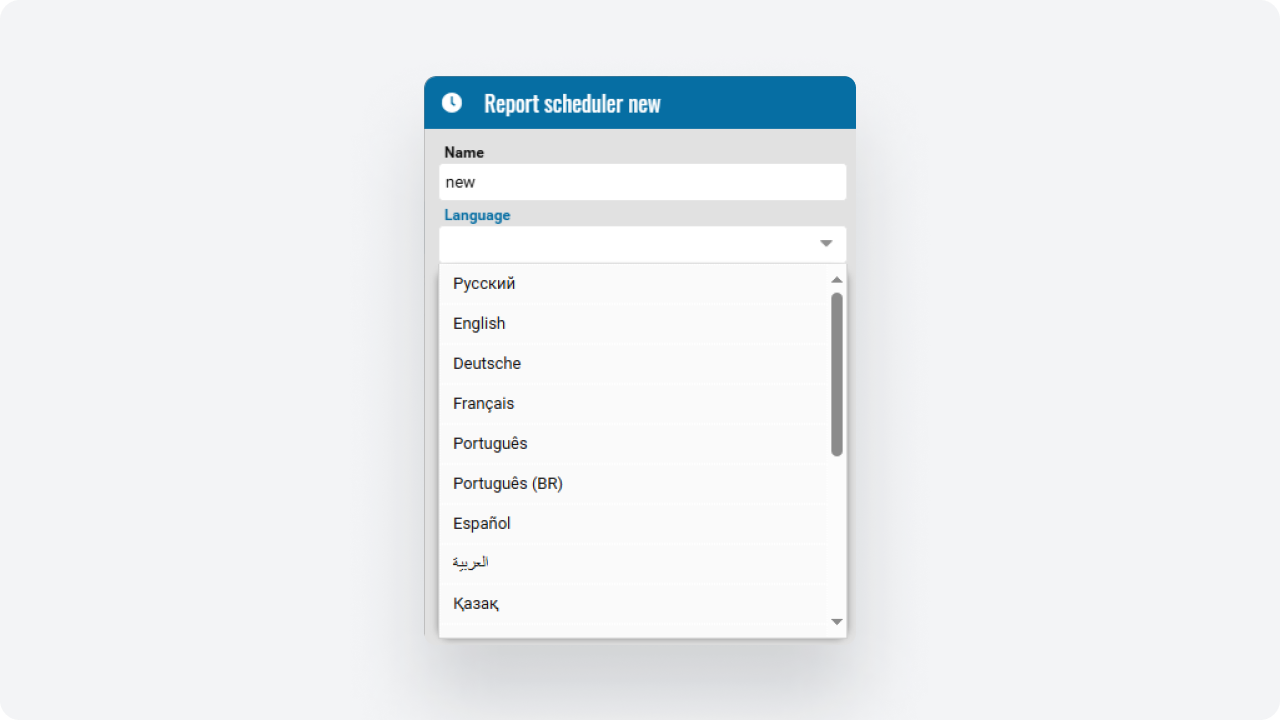Image resolution: width=1280 pixels, height=720 pixels.
Task: Choose Português from the list
Action: (x=490, y=444)
